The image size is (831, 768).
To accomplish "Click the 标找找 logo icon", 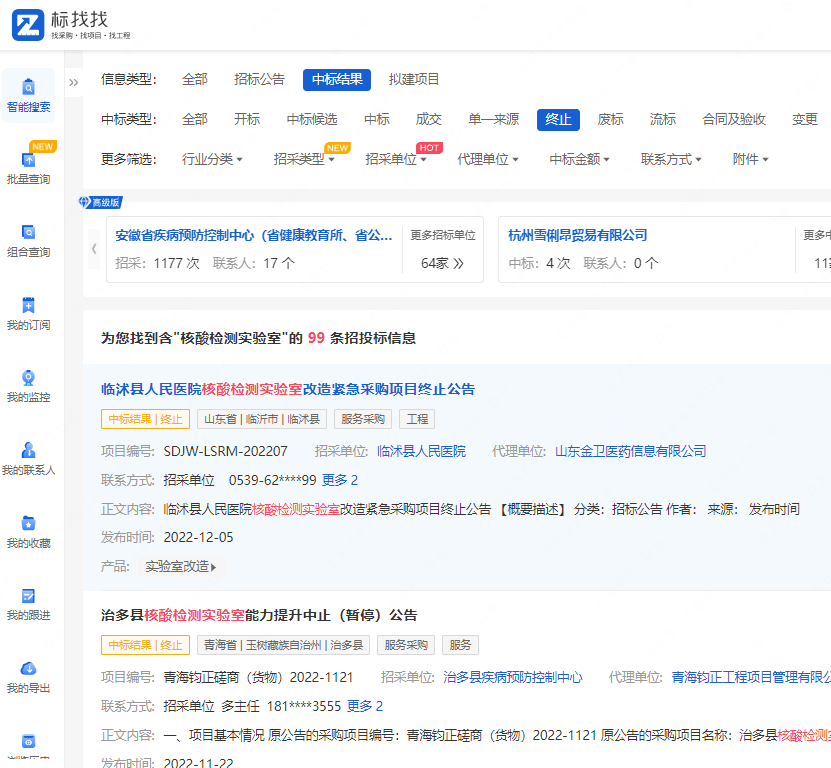I will click(28, 25).
